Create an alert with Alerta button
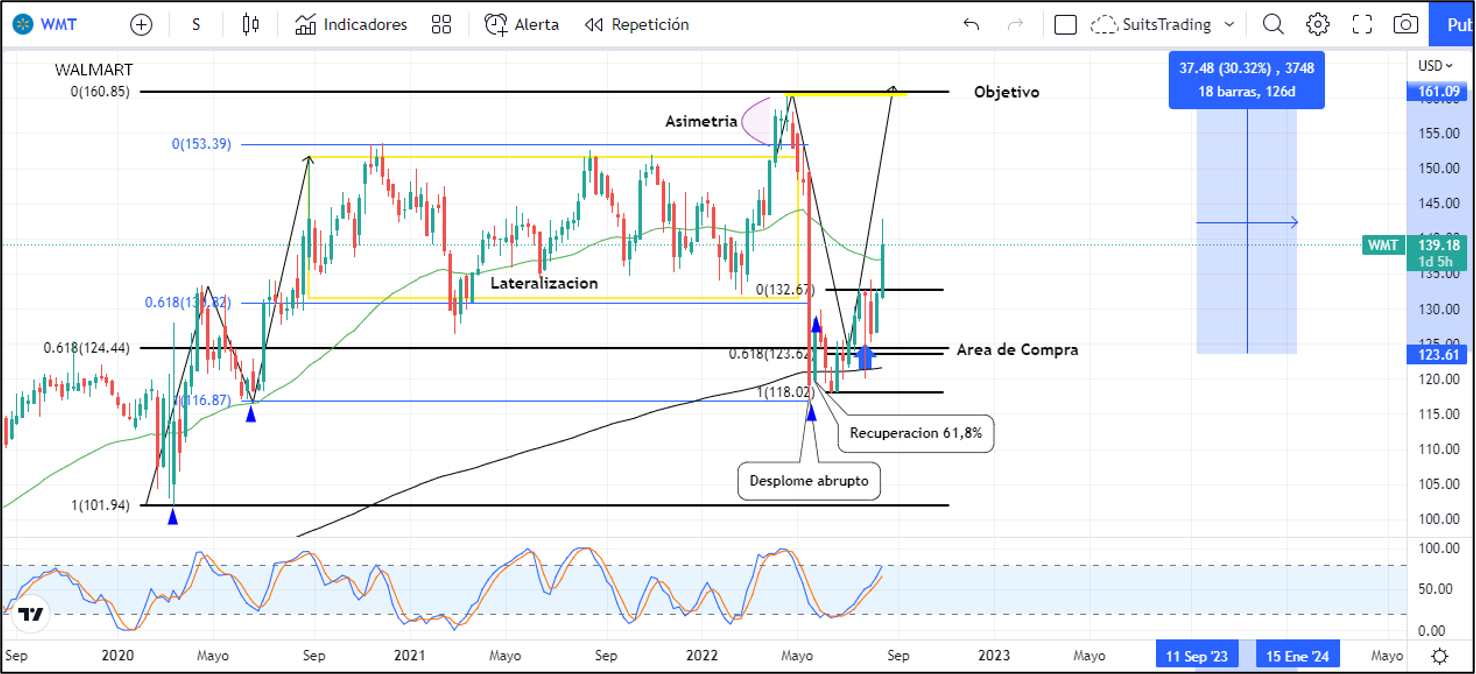Image resolution: width=1476 pixels, height=674 pixels. 521,25
